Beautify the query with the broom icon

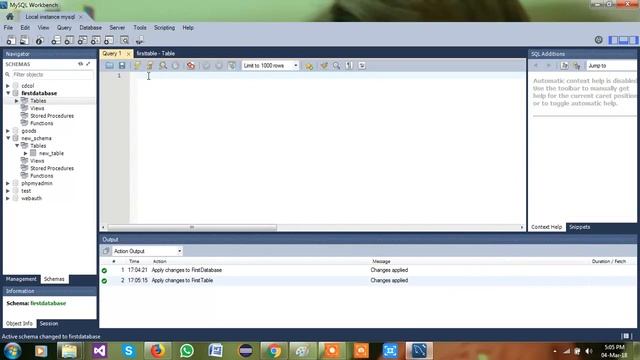(x=324, y=65)
